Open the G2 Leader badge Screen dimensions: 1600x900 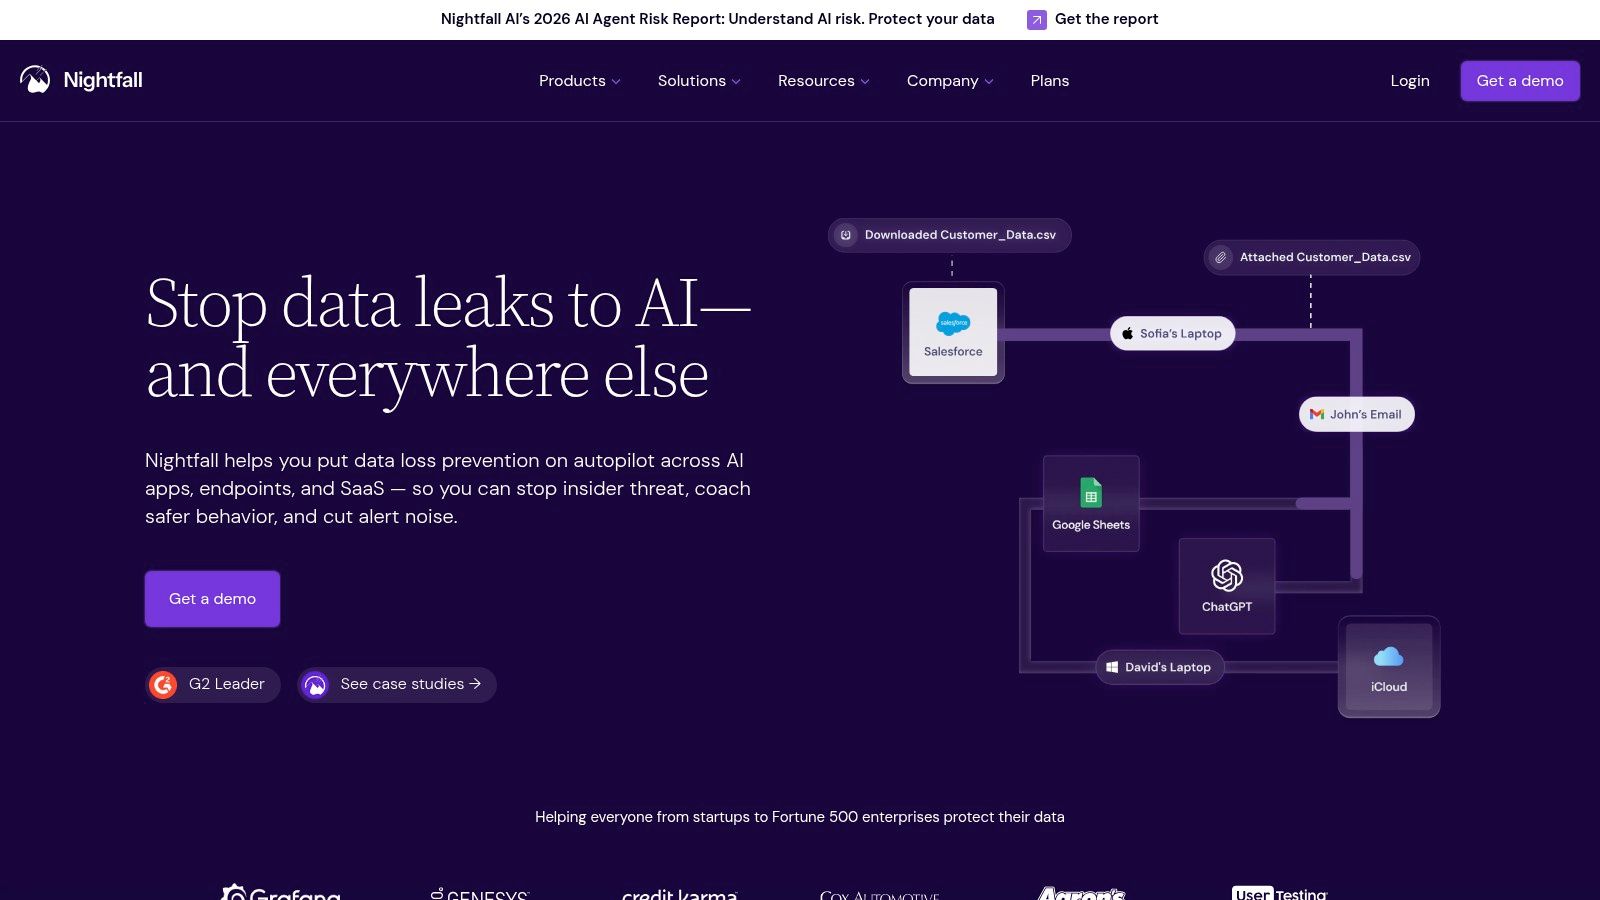pyautogui.click(x=212, y=685)
